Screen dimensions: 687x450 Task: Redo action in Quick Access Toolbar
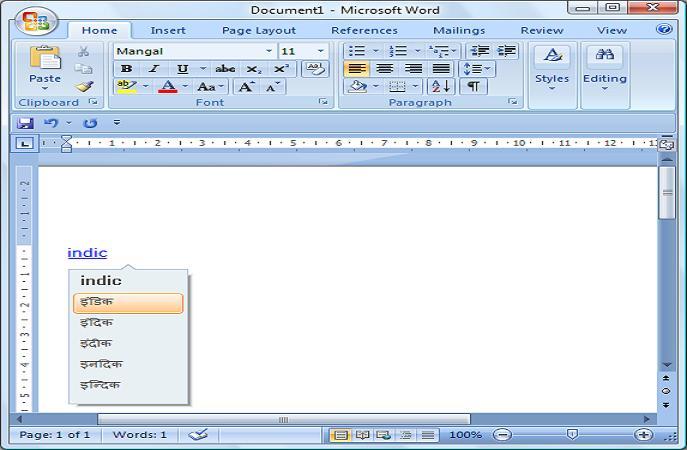tap(90, 123)
